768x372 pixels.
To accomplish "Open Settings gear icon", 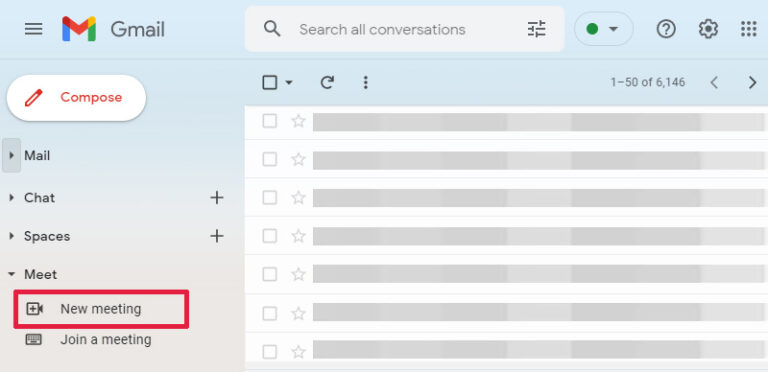I will pyautogui.click(x=708, y=29).
